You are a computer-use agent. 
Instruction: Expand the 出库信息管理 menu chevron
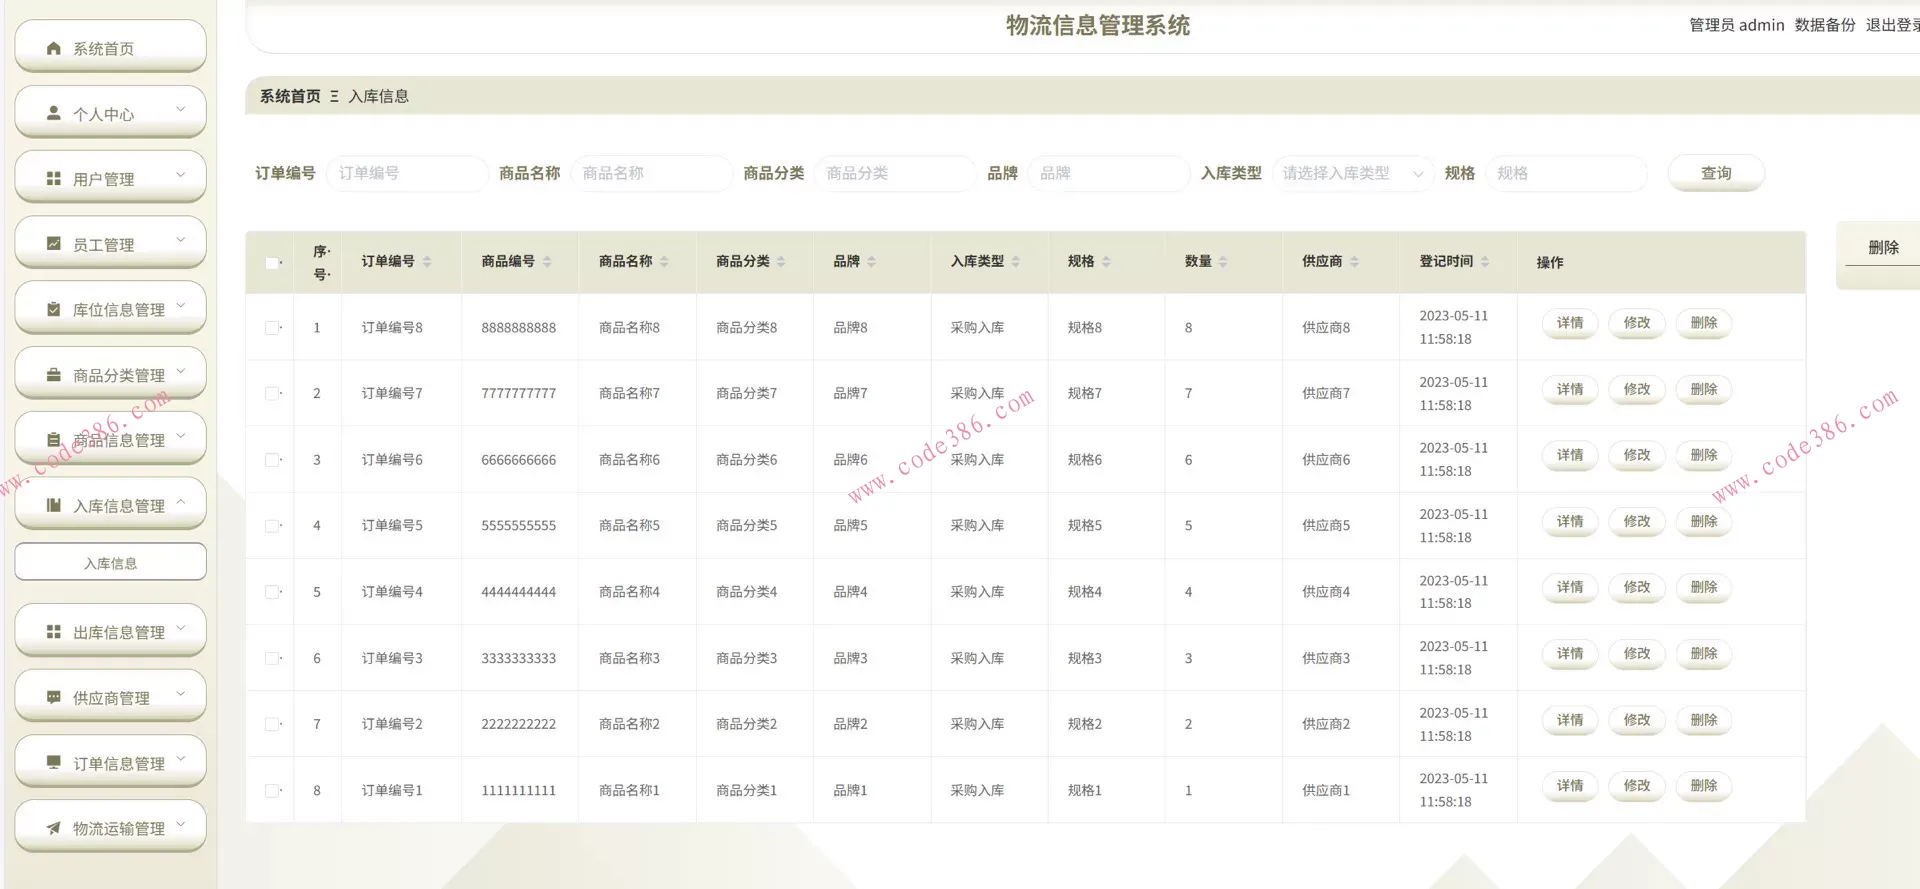[x=181, y=629]
